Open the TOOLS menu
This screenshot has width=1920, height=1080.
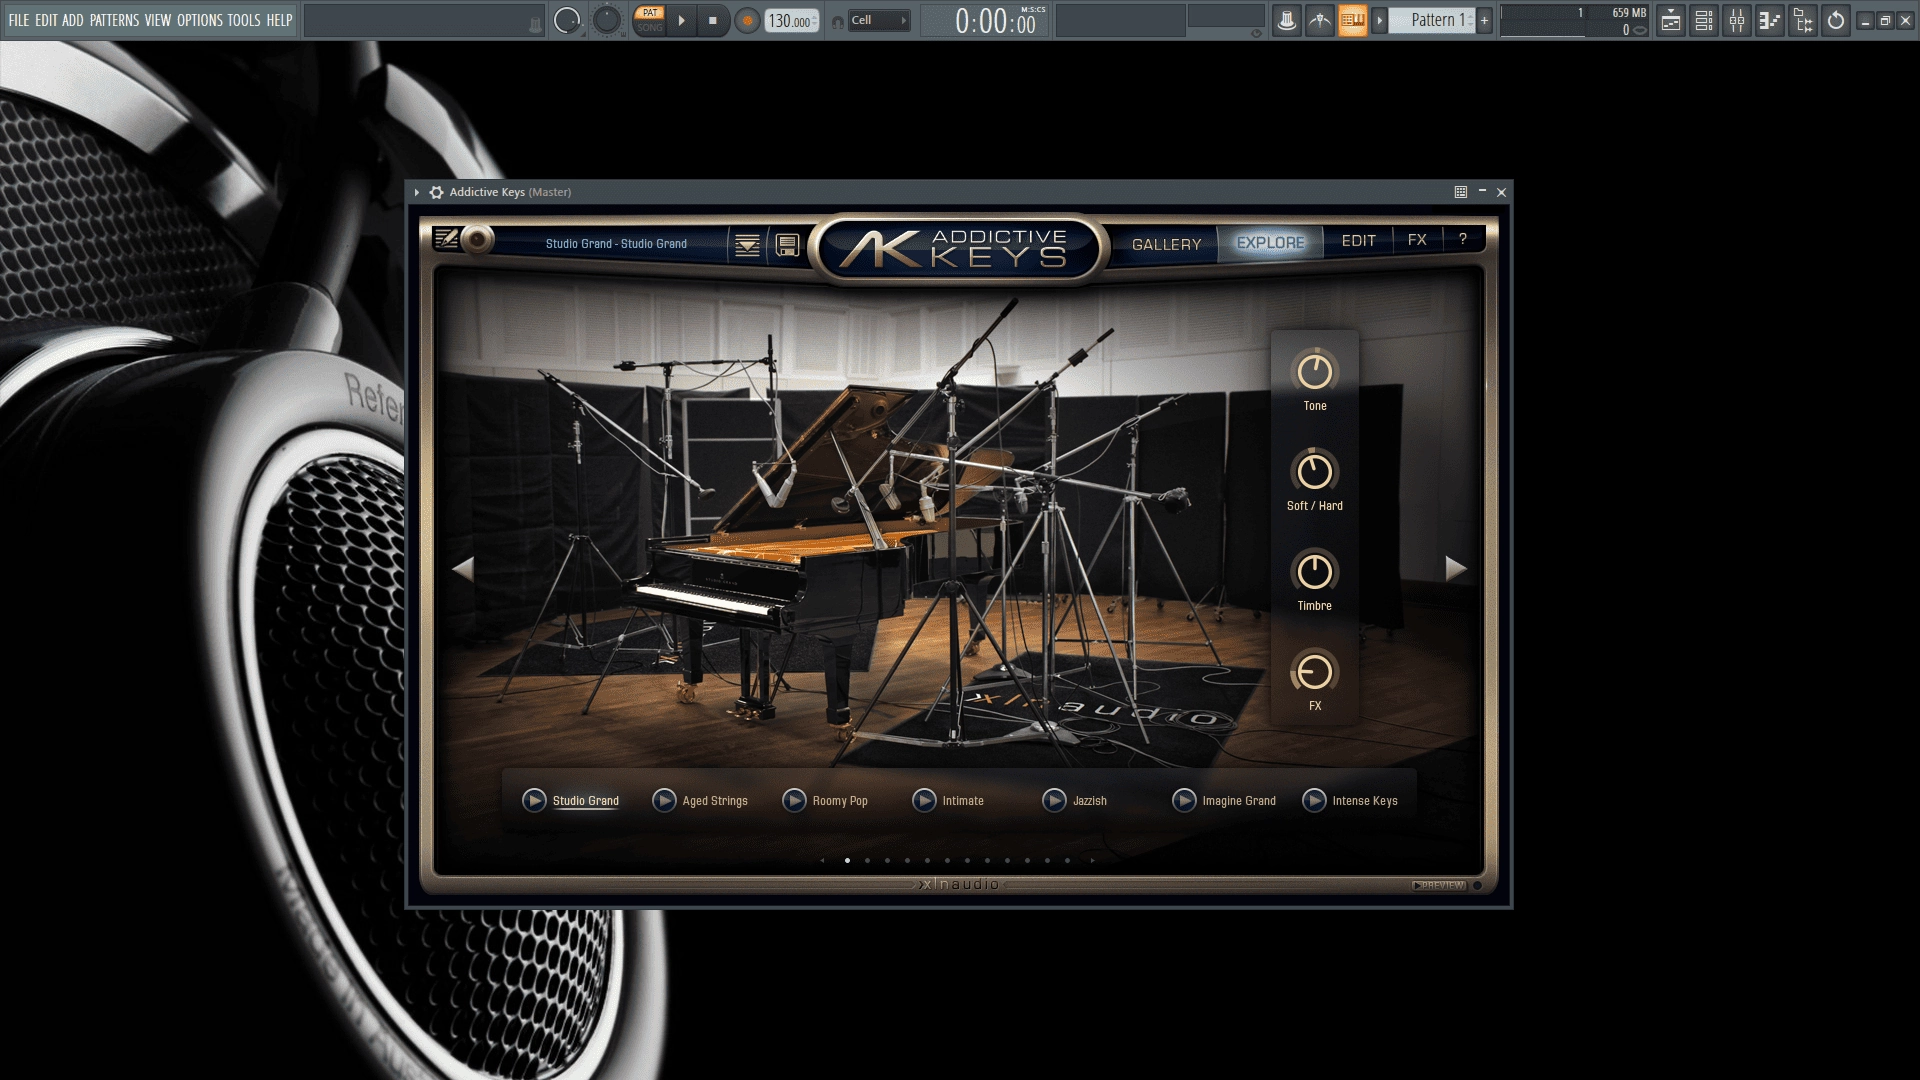(244, 20)
